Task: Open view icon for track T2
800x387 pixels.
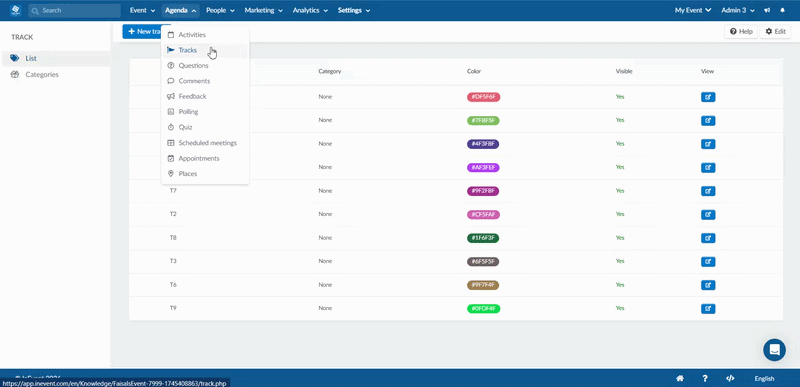Action: click(x=708, y=214)
